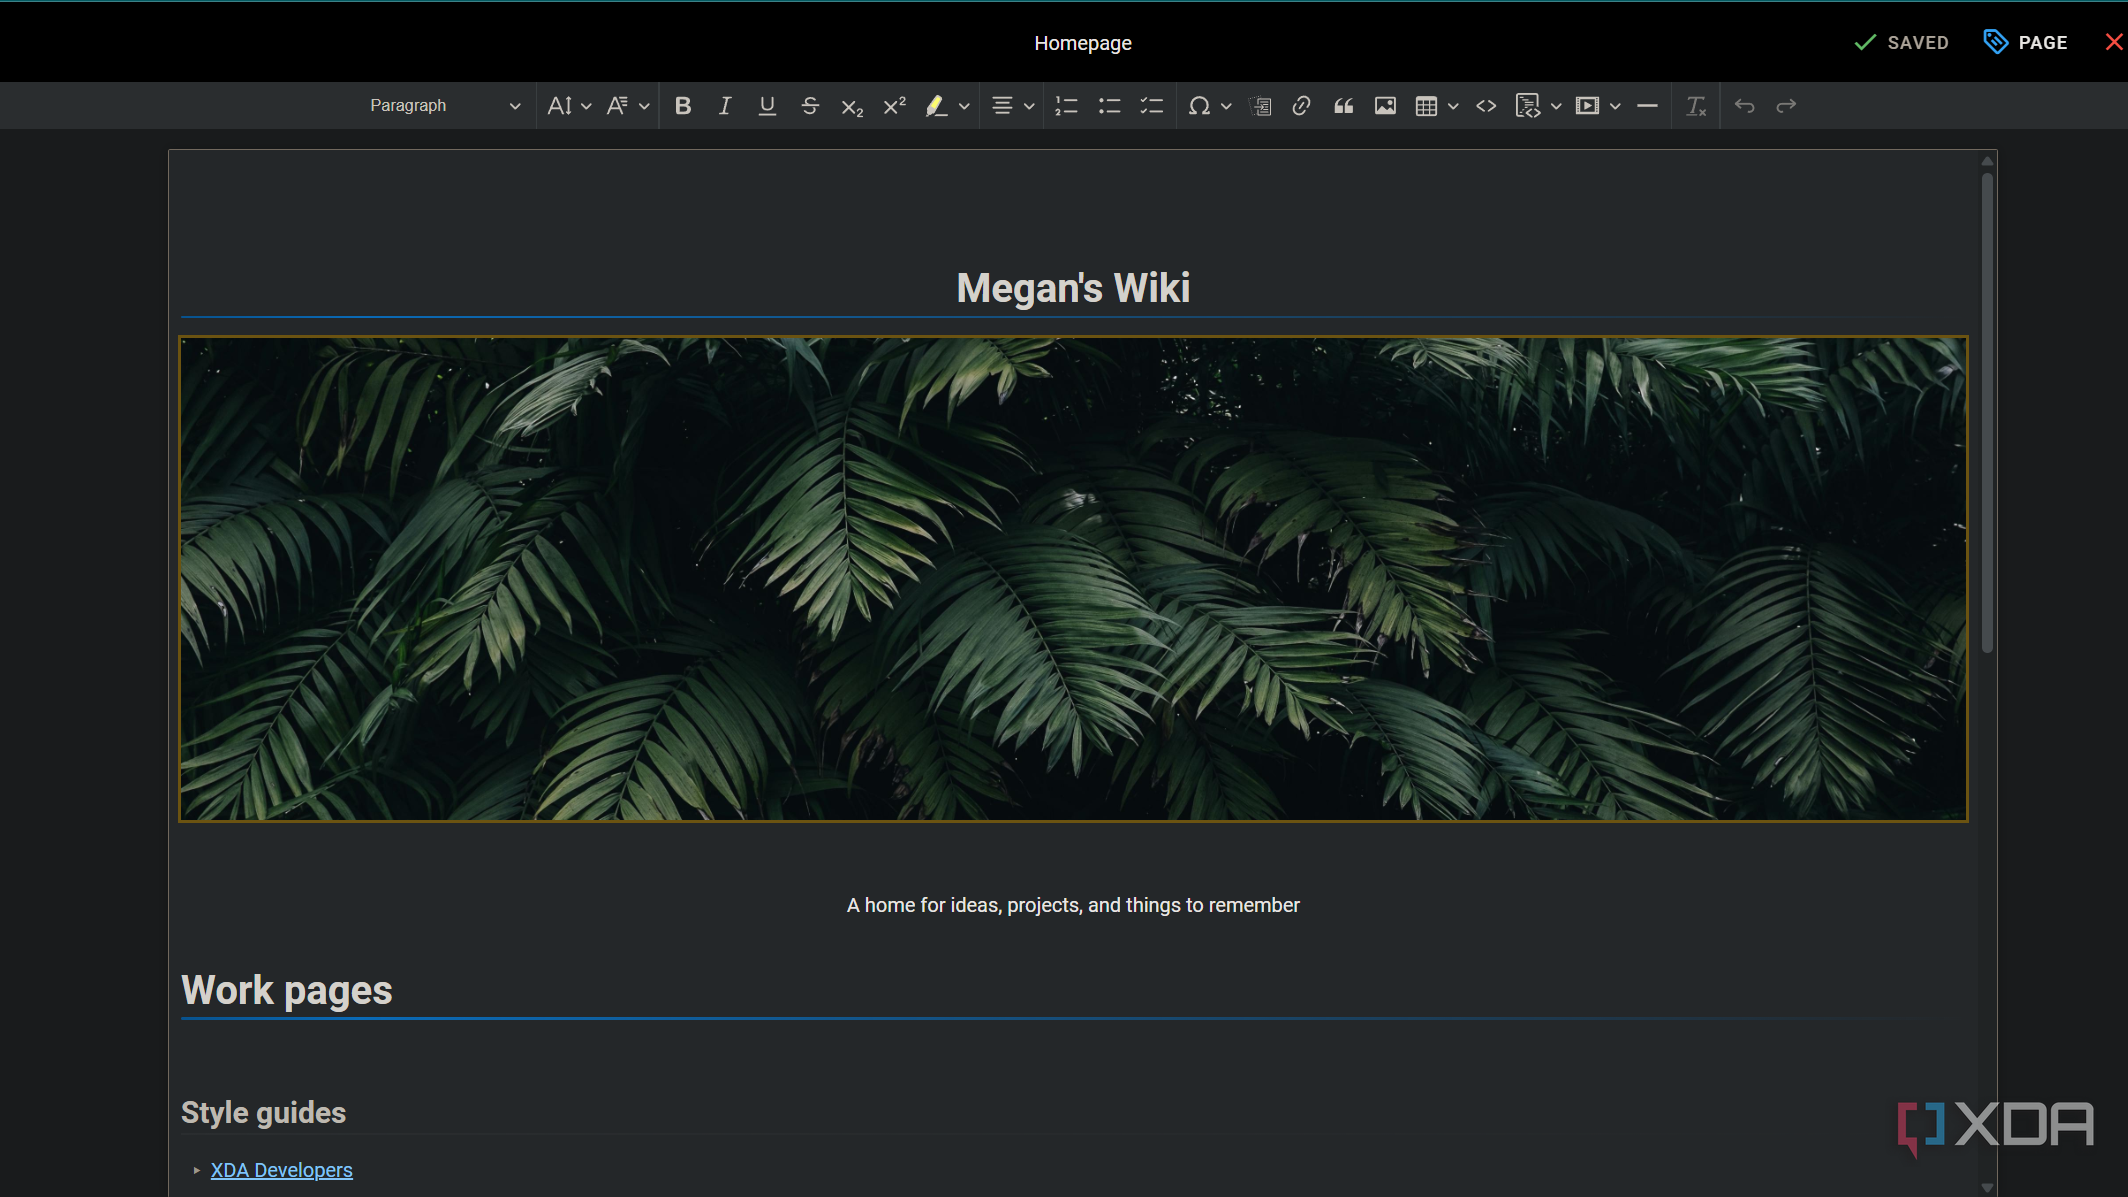Image resolution: width=2128 pixels, height=1197 pixels.
Task: Click the insert media icon
Action: click(x=1587, y=106)
